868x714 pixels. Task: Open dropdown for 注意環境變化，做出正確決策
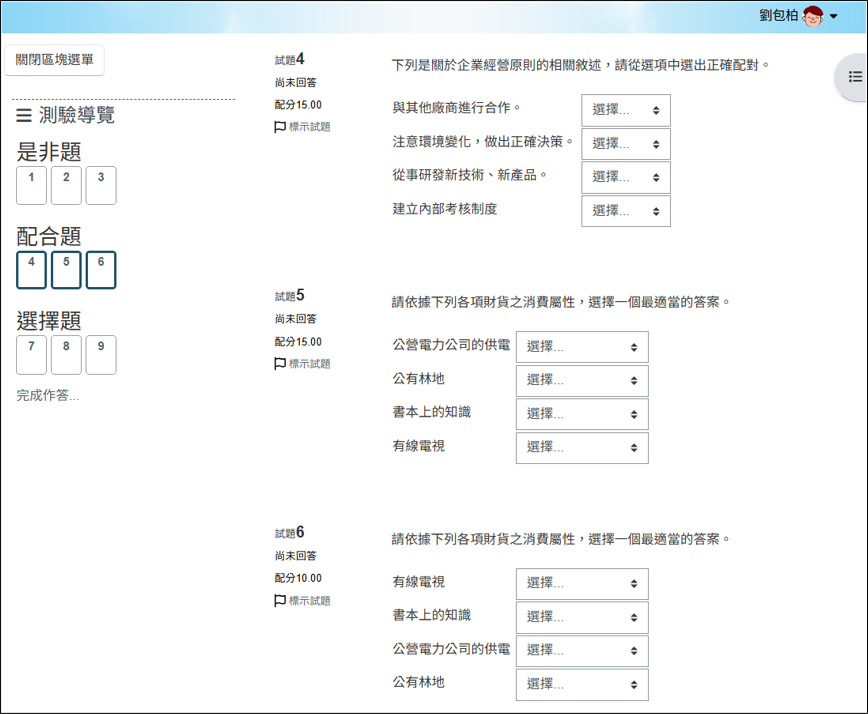(x=626, y=144)
